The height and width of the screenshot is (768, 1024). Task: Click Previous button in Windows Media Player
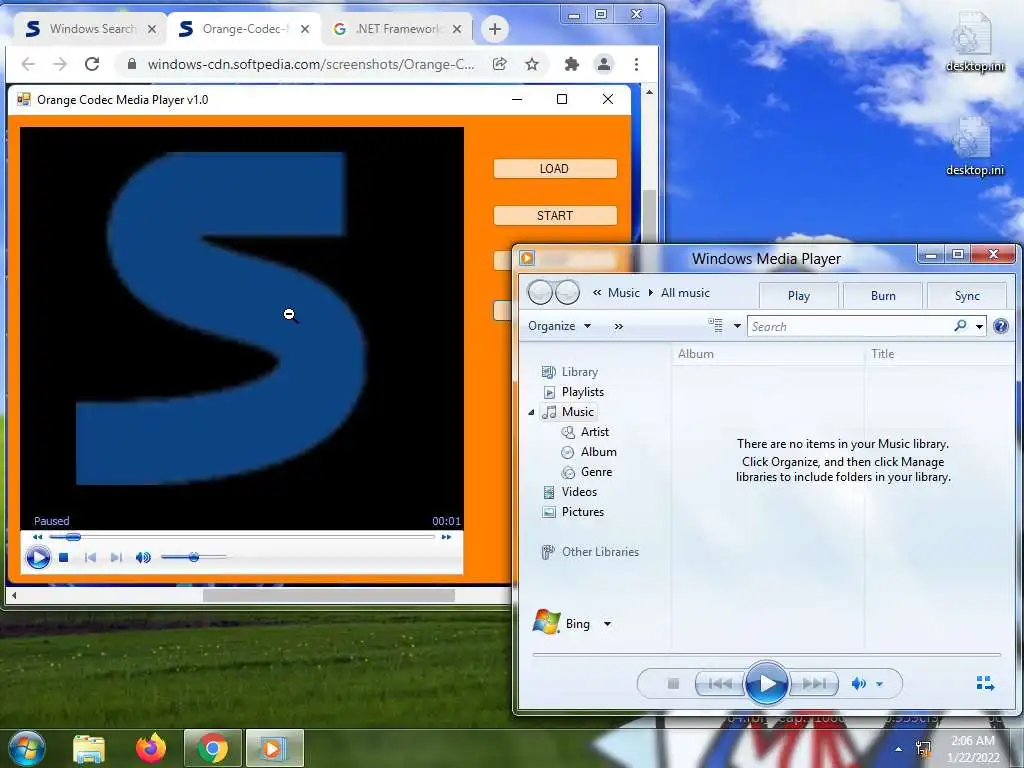coord(720,684)
